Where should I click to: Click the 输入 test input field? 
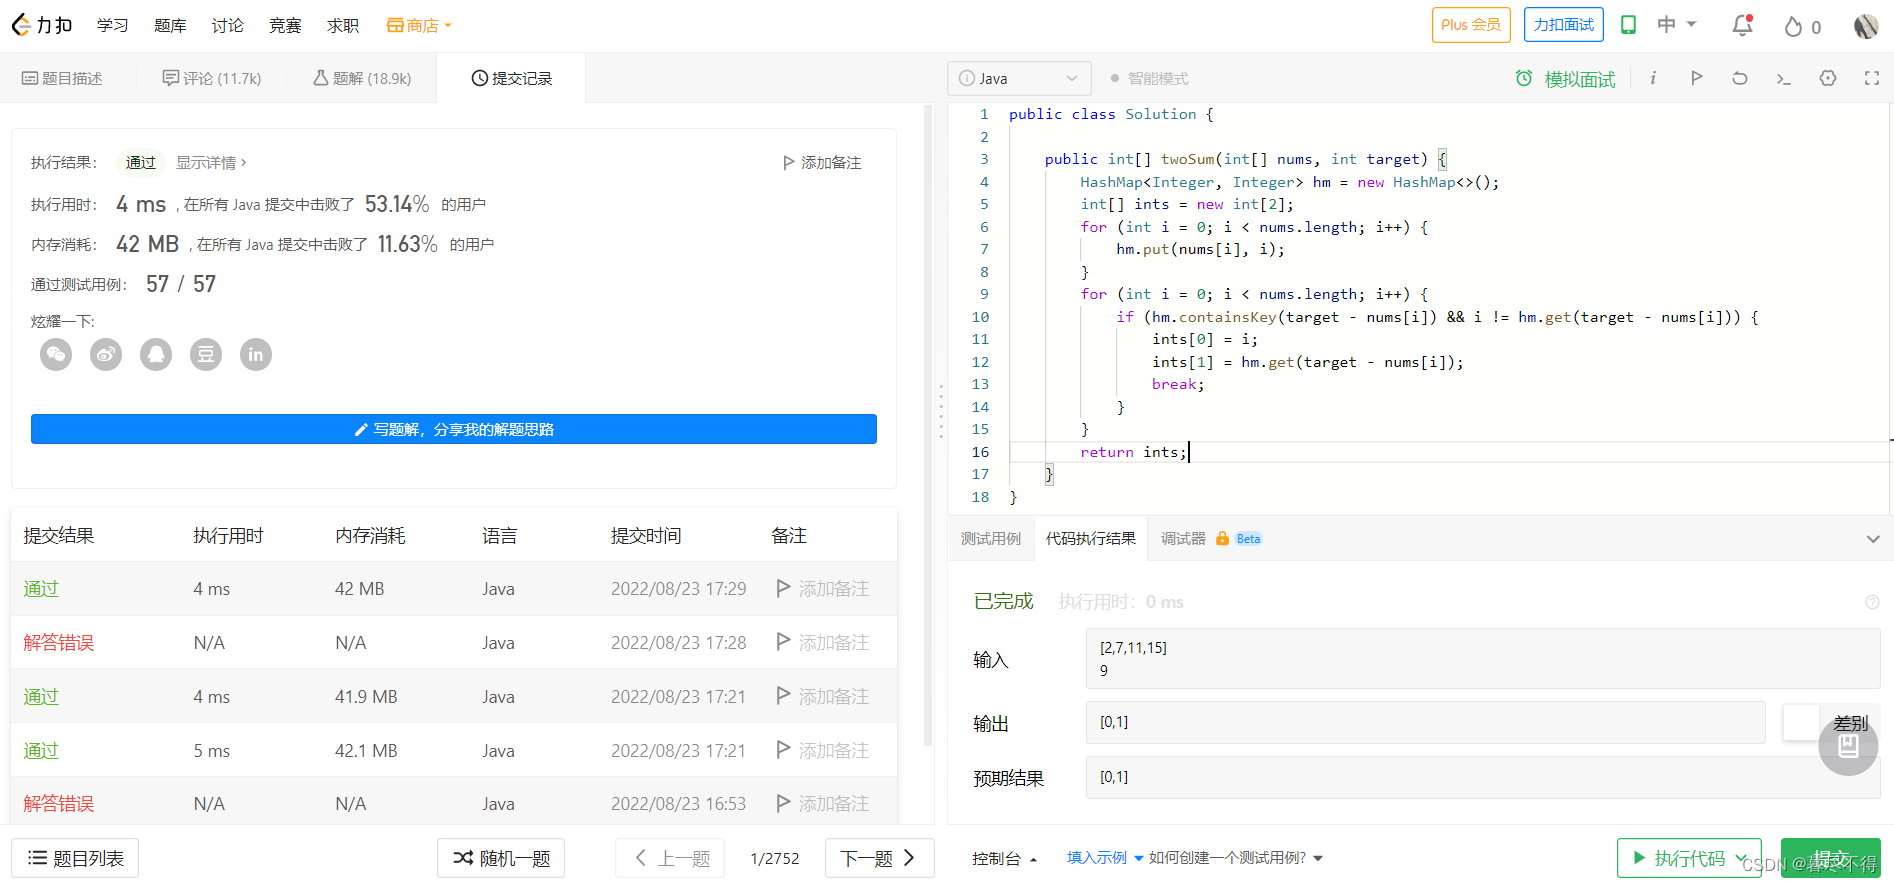(1482, 658)
